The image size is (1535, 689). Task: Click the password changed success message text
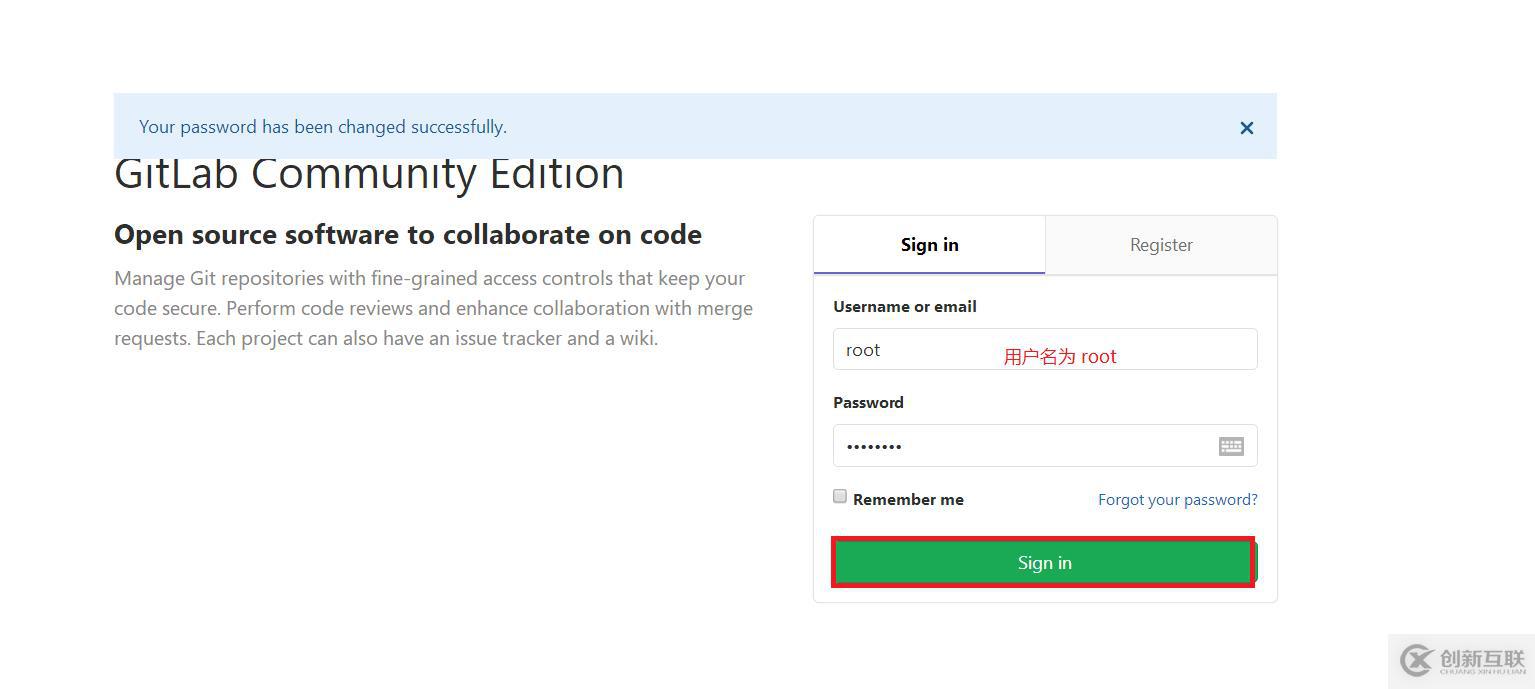[x=323, y=127]
